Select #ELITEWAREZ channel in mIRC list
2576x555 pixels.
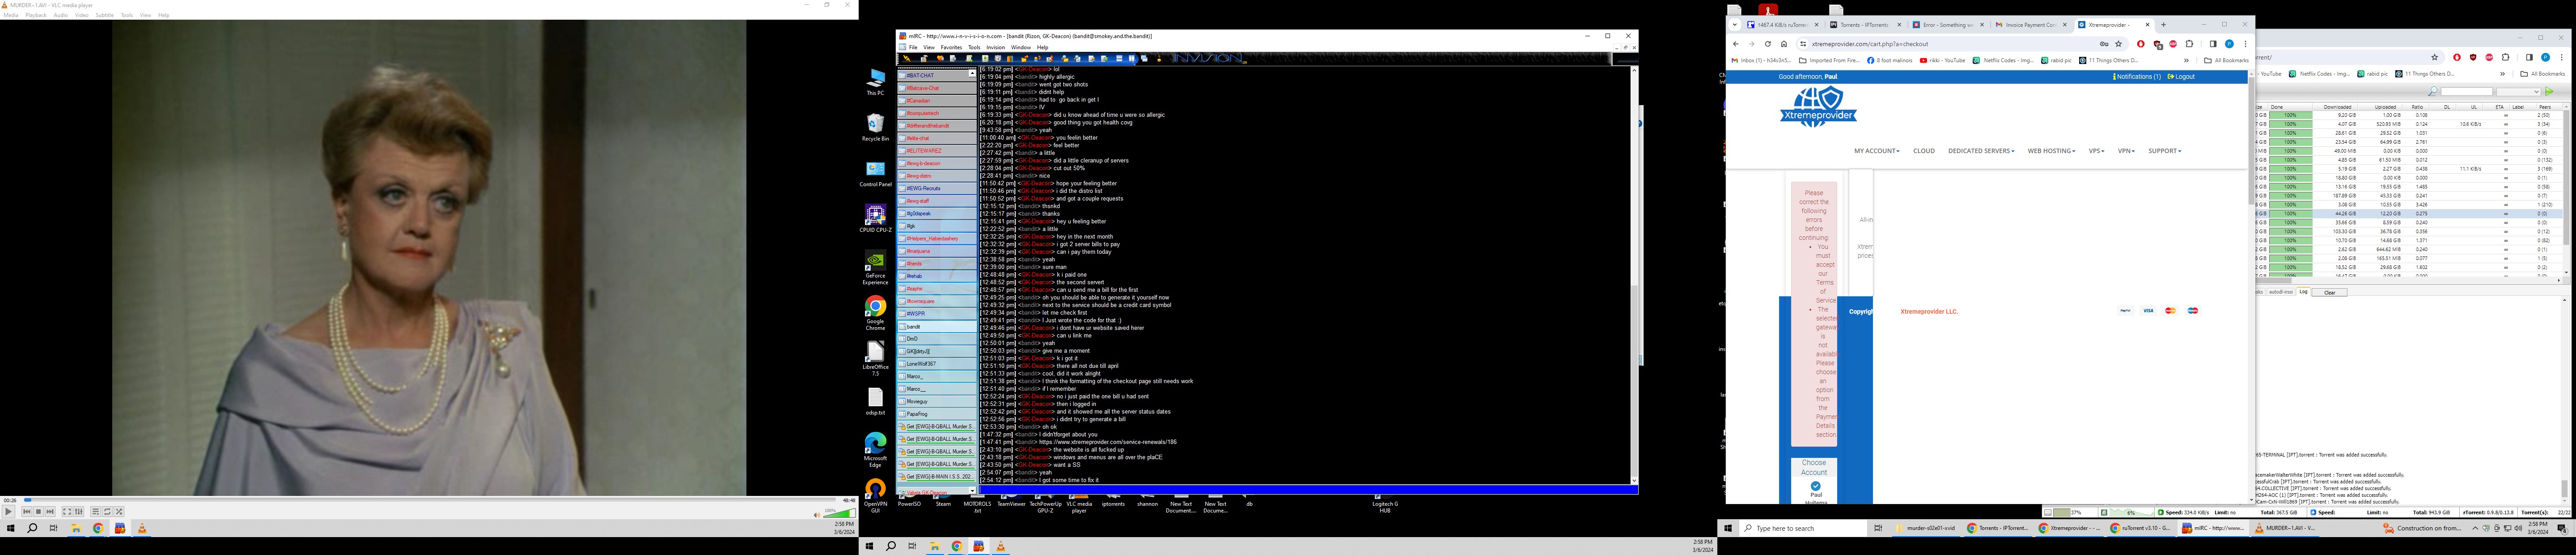point(936,151)
